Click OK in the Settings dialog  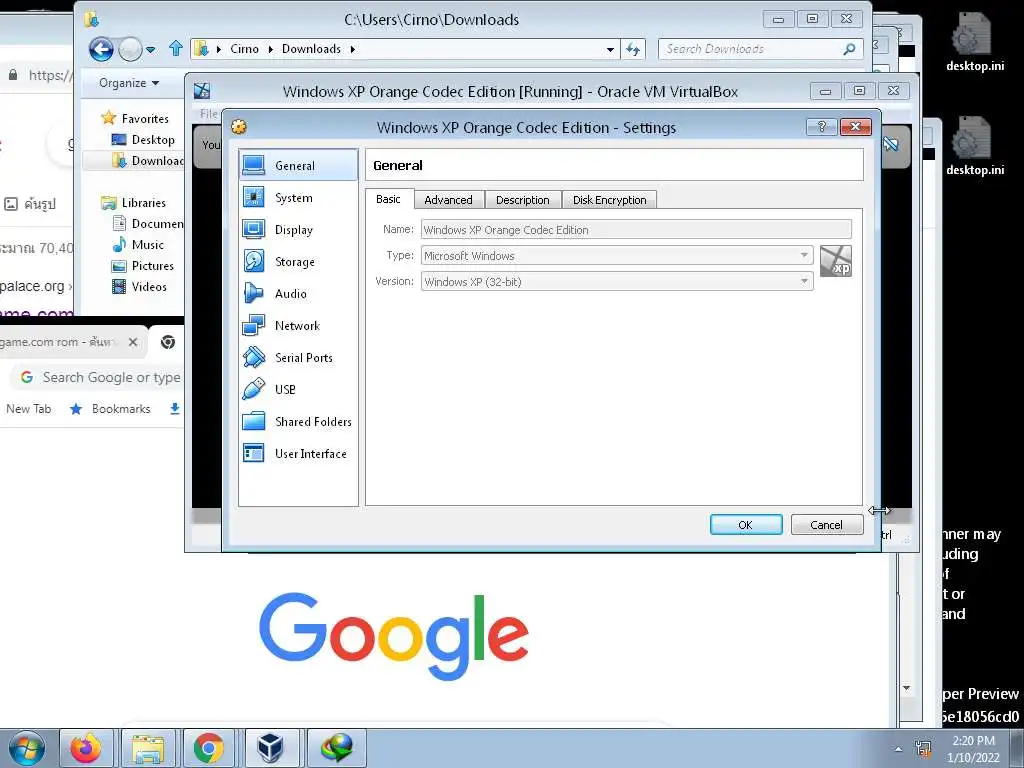click(746, 524)
